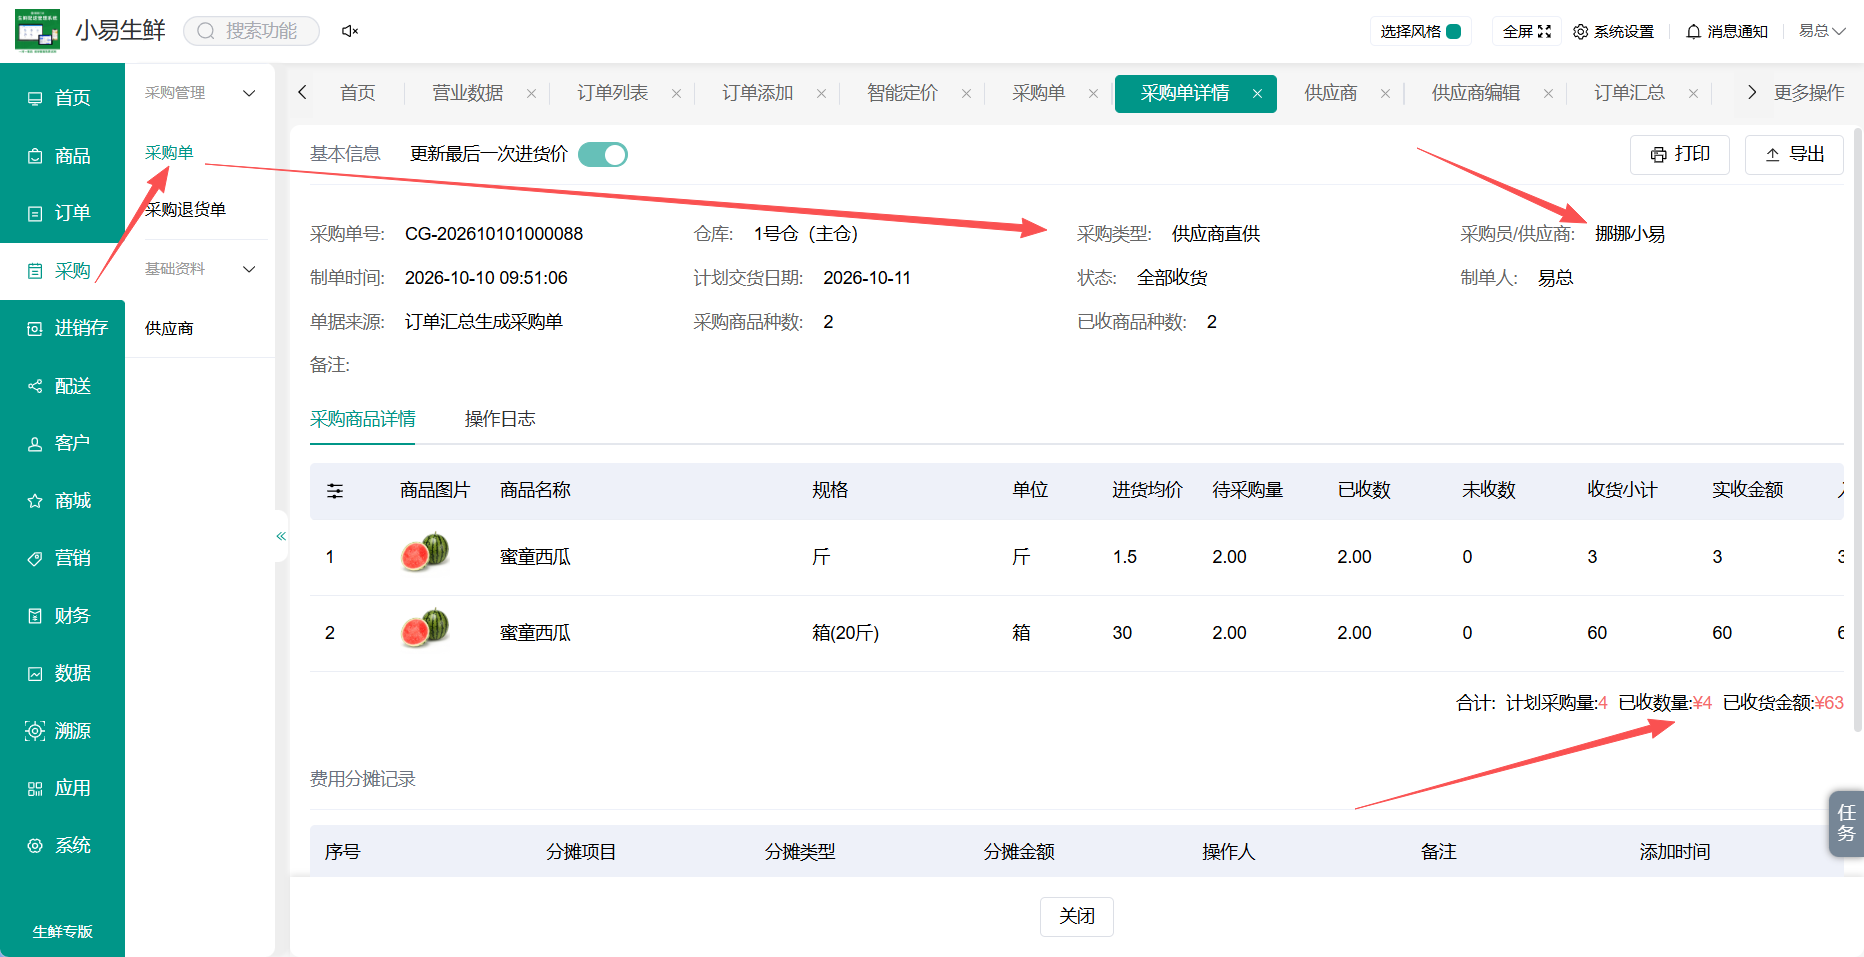Screen dimensions: 1864x957
Task: Open the 数据 sidebar module
Action: tap(62, 674)
